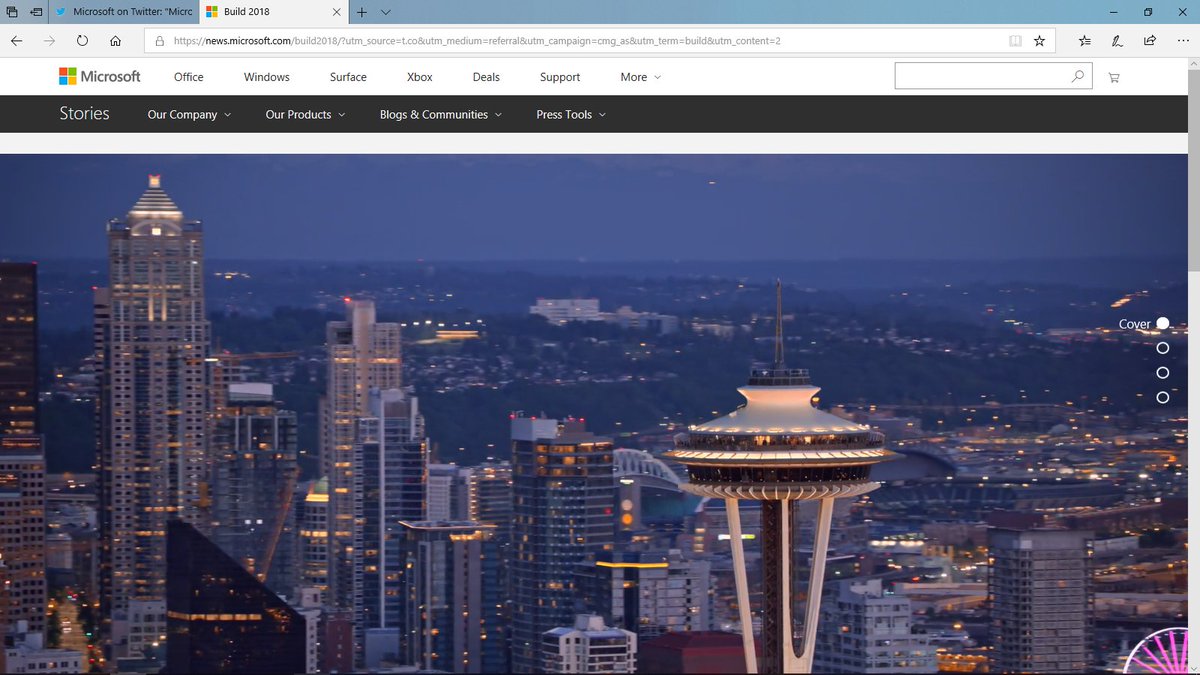This screenshot has width=1200, height=675.
Task: Go forward arrow in browser toolbar
Action: (x=49, y=41)
